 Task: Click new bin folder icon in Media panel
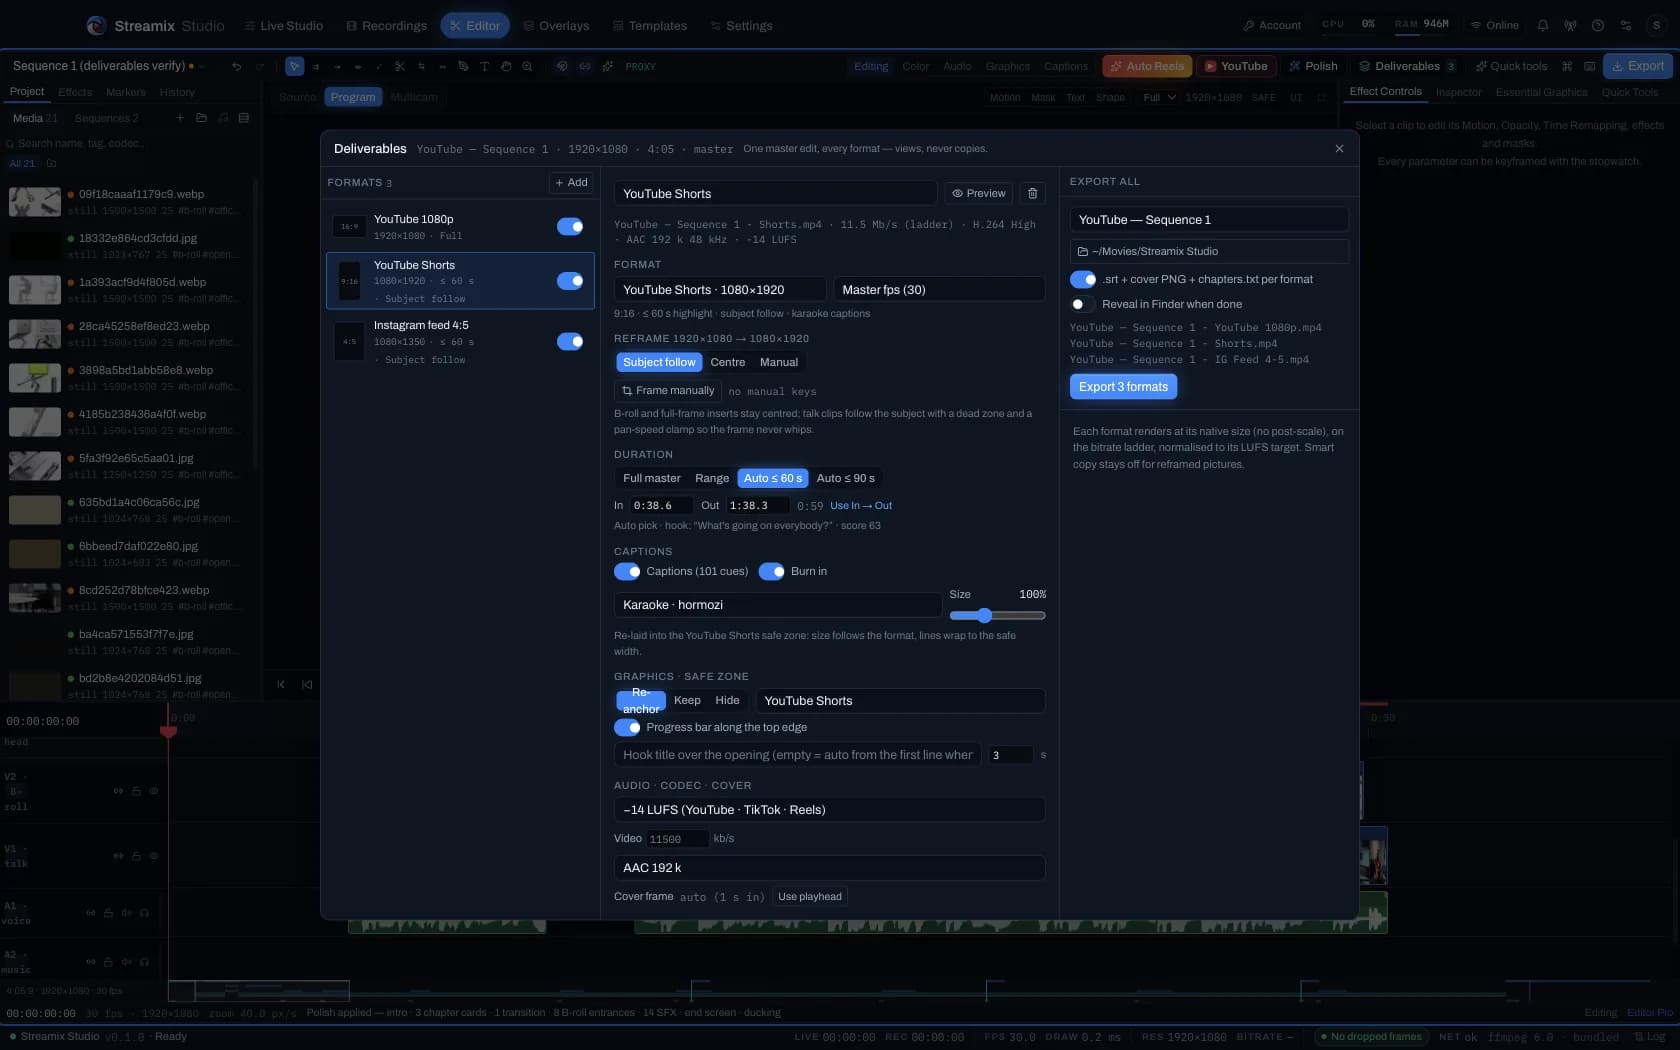[x=201, y=118]
